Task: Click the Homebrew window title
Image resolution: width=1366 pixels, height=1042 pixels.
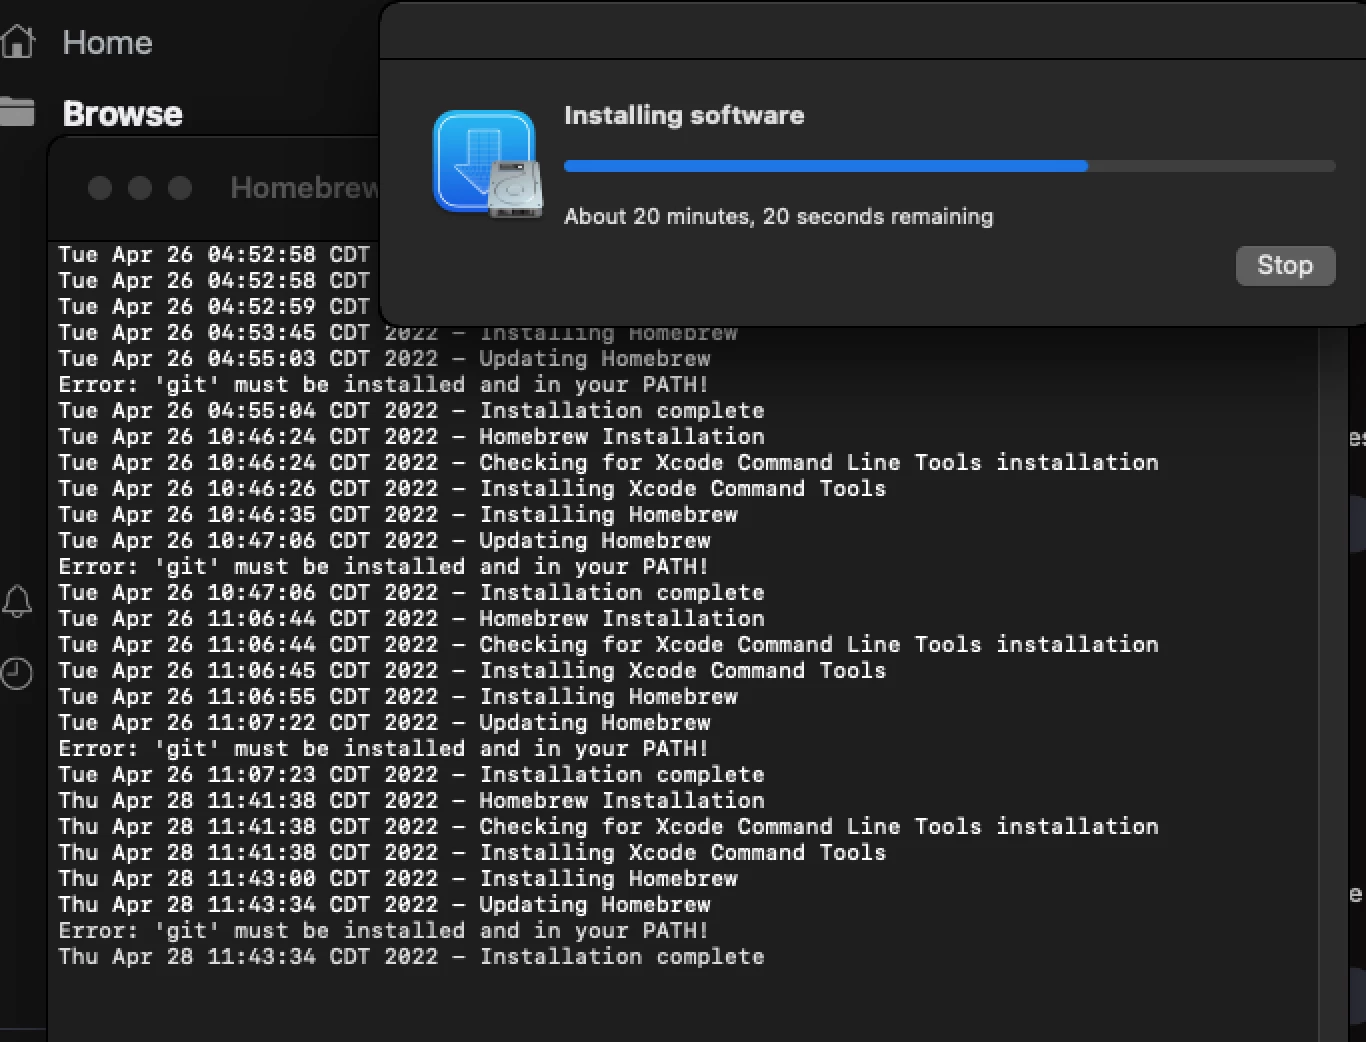Action: (304, 187)
